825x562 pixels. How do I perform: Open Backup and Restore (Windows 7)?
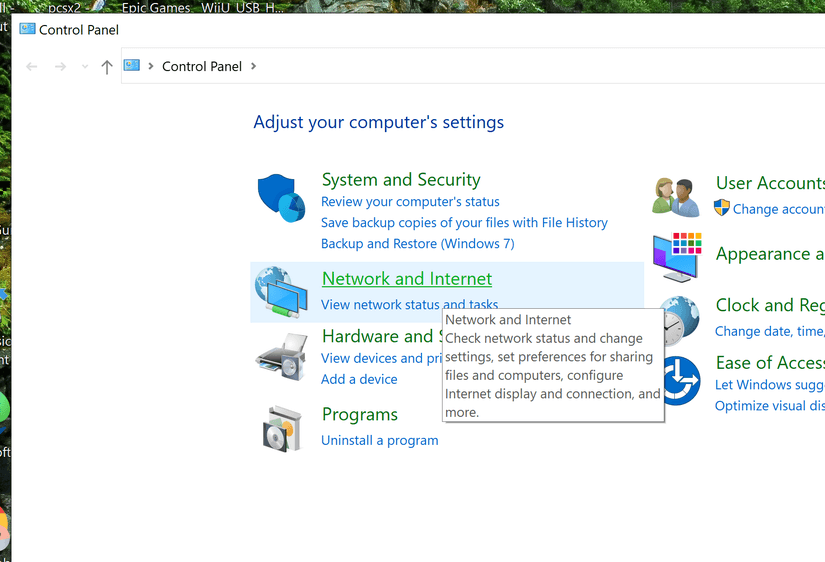point(418,244)
